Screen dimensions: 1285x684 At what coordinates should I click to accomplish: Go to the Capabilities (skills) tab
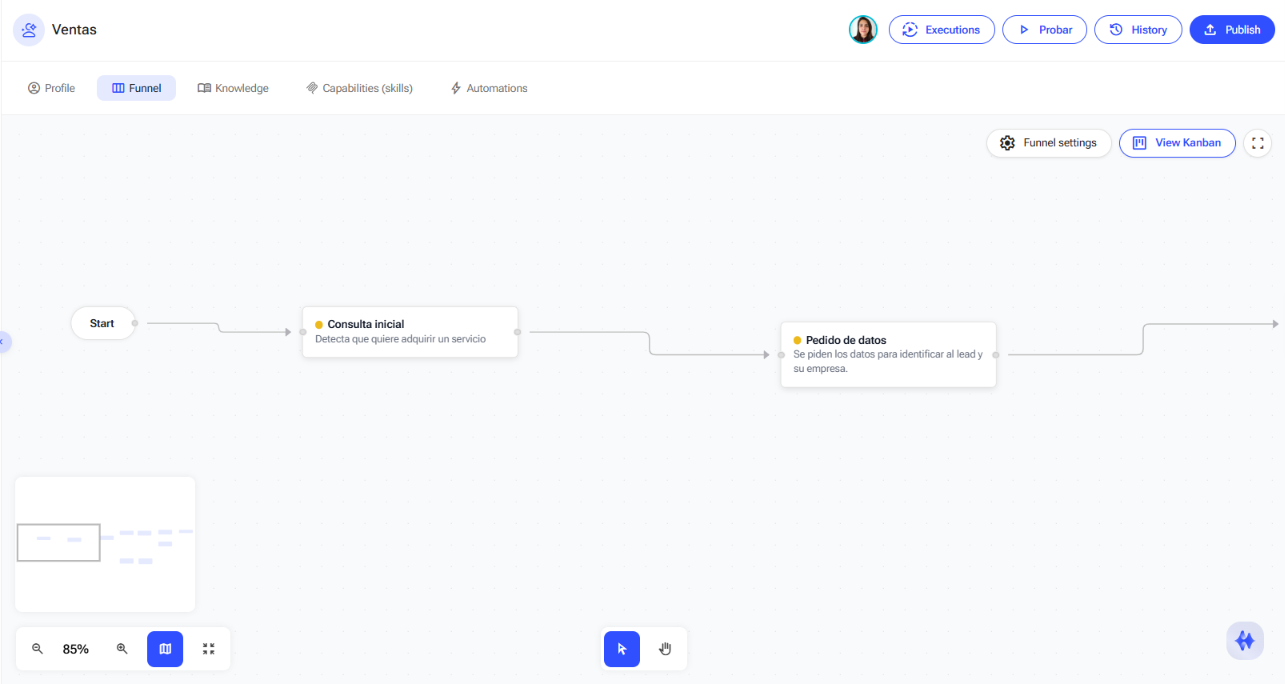coord(359,88)
